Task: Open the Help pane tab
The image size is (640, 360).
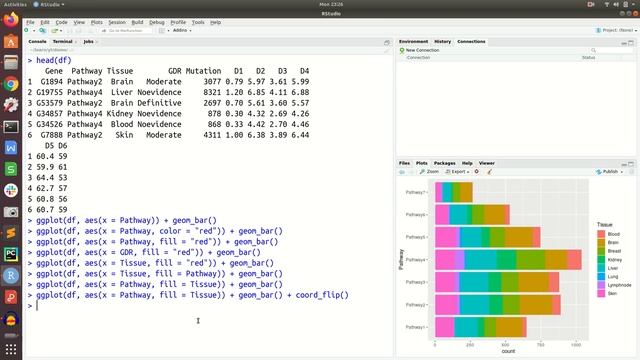Action: 467,163
